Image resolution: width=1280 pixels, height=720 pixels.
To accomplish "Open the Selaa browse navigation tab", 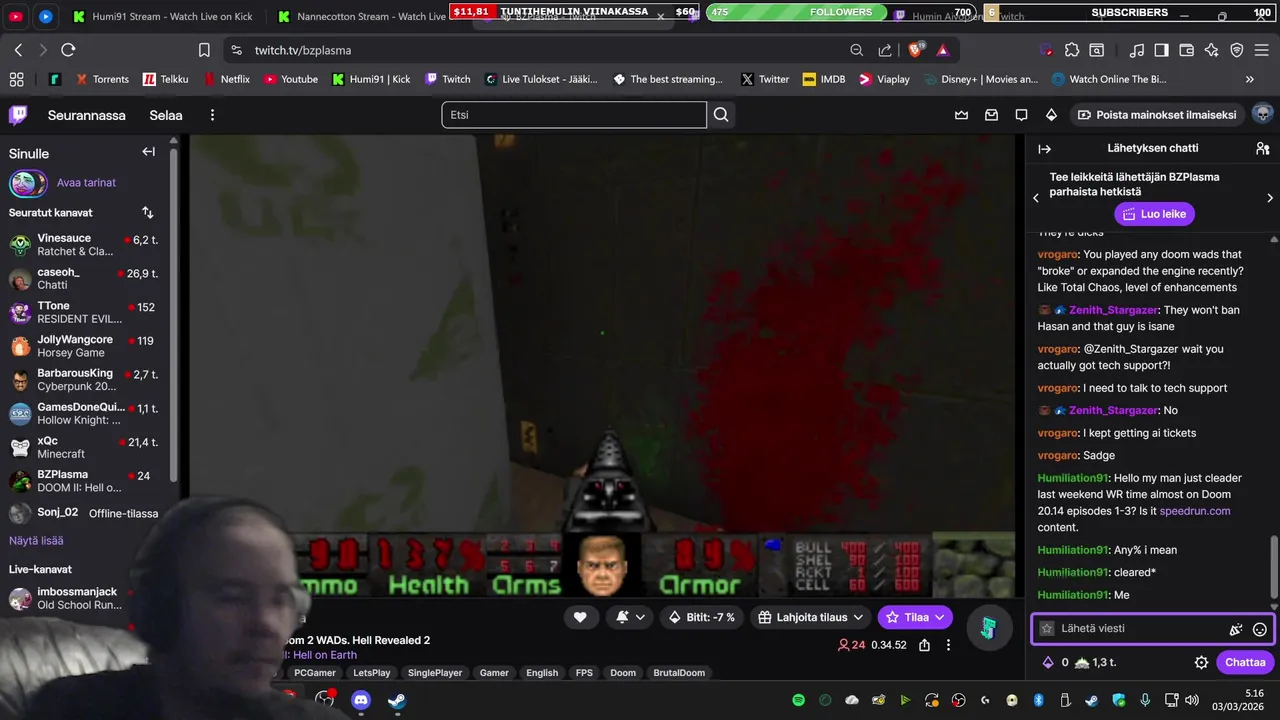I will coord(166,115).
